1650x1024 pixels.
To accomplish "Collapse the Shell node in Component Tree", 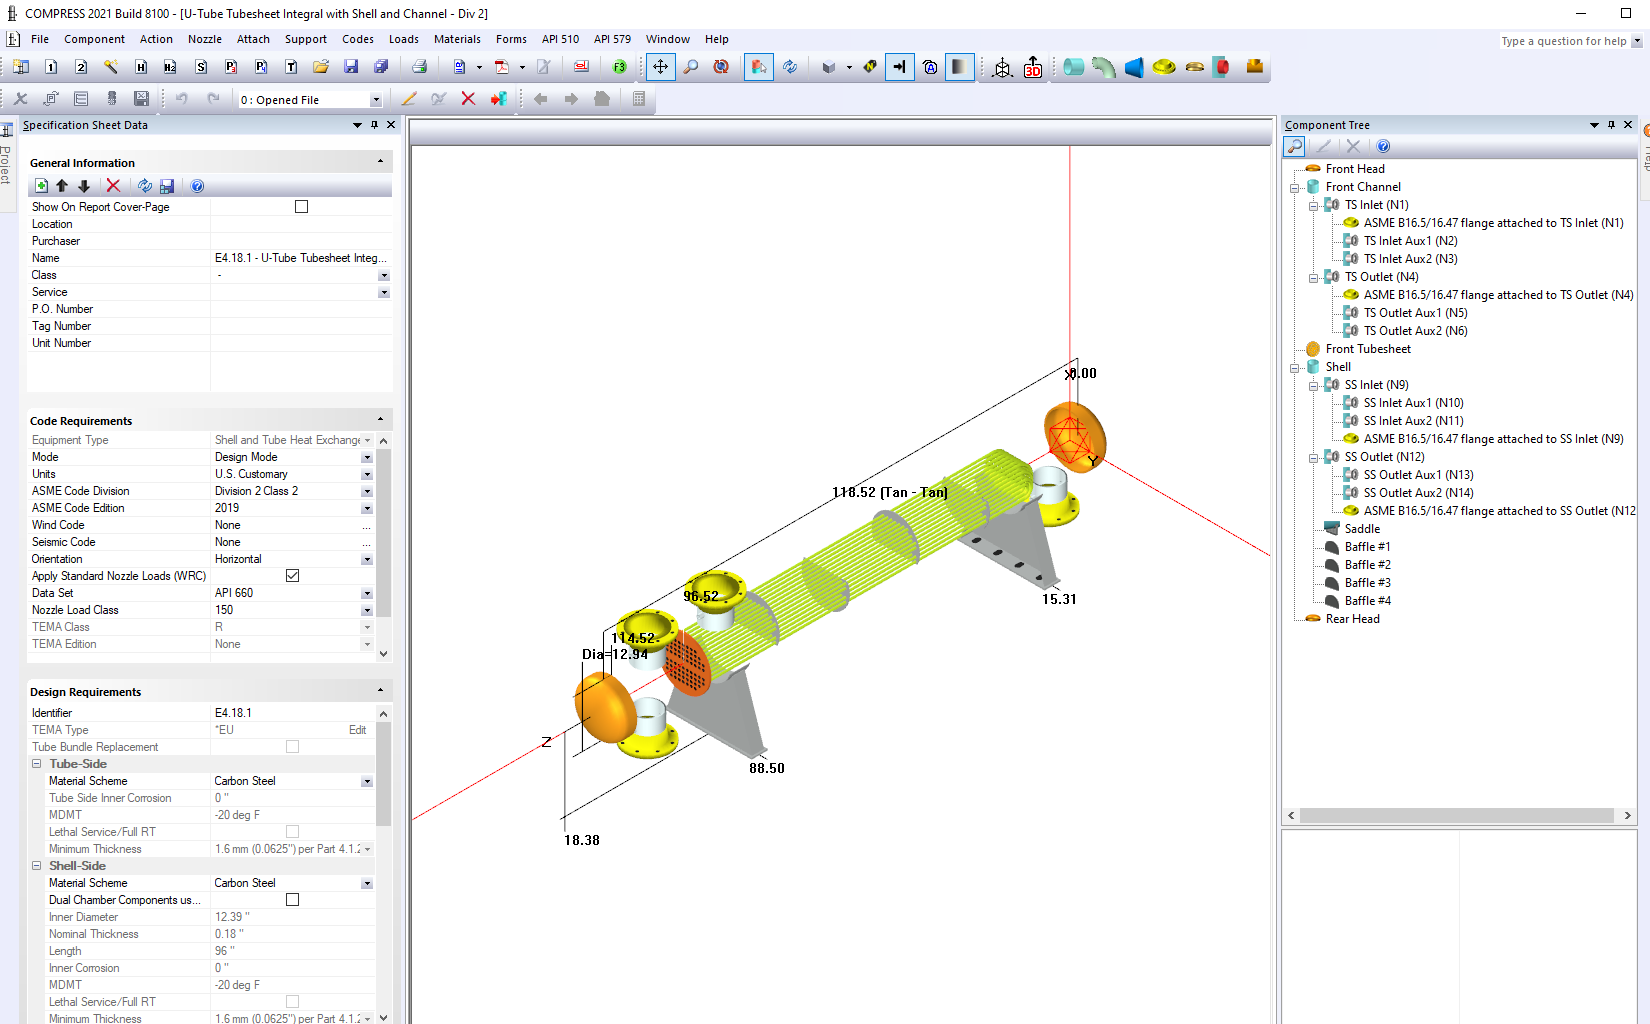I will [x=1294, y=367].
